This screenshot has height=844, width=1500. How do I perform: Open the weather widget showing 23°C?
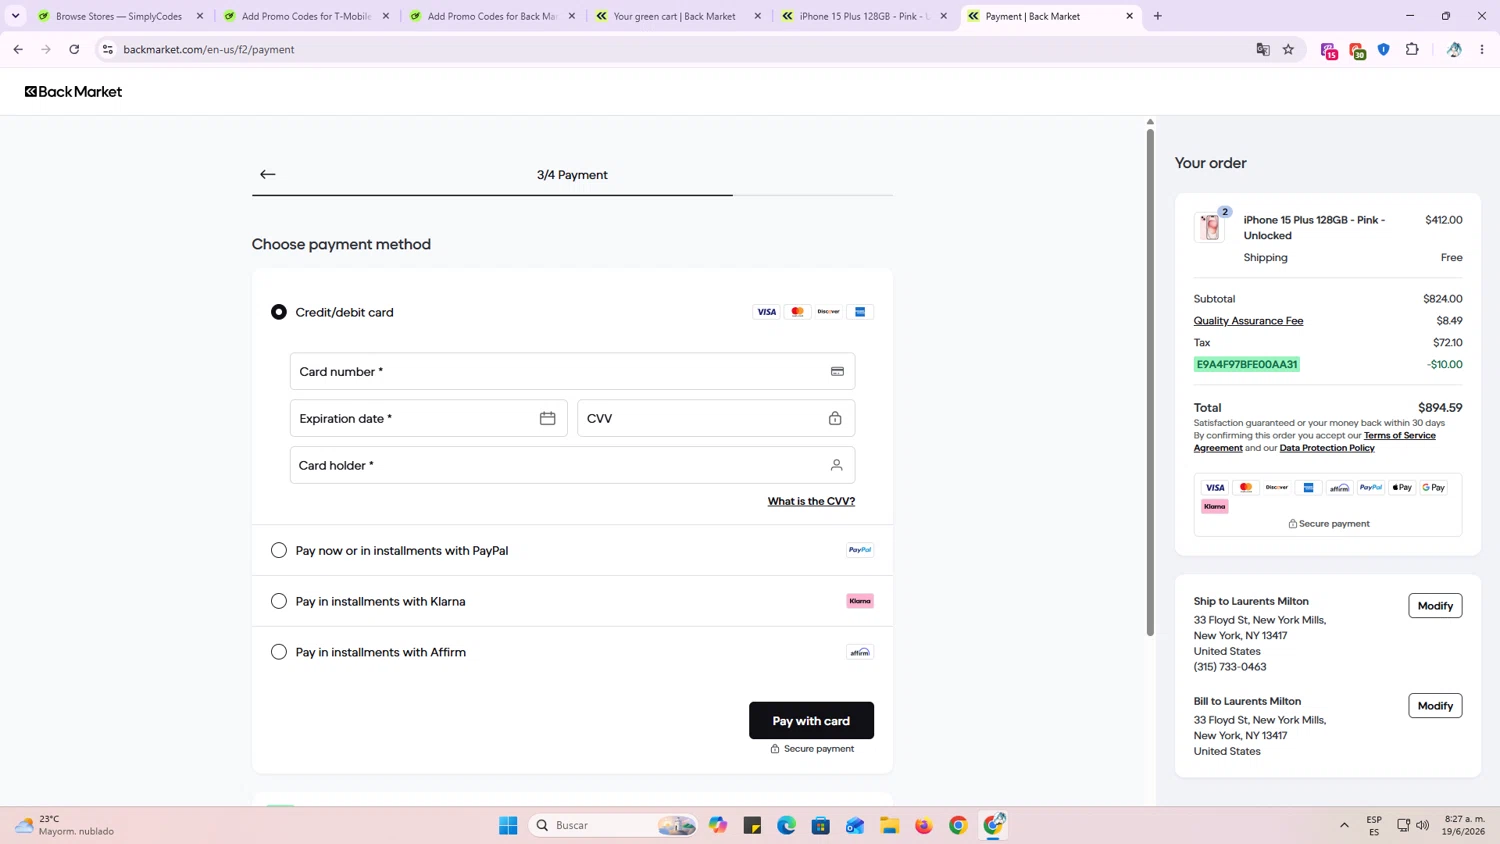(x=65, y=825)
